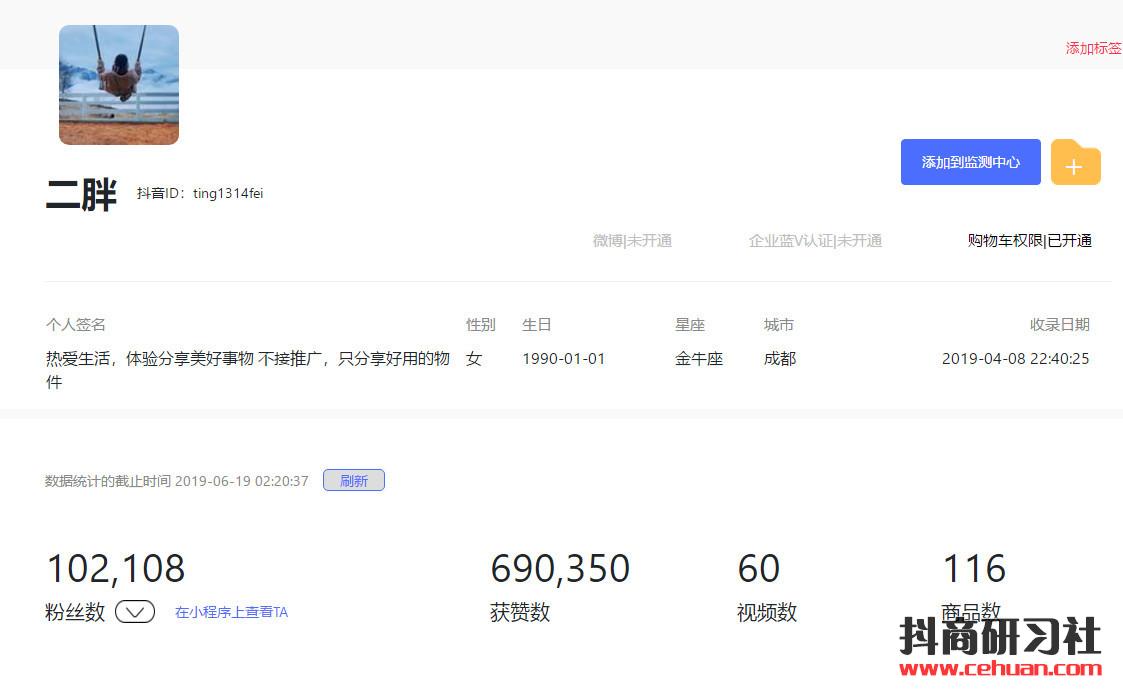This screenshot has width=1123, height=697.
Task: Click the username 二胖
Action: point(81,195)
